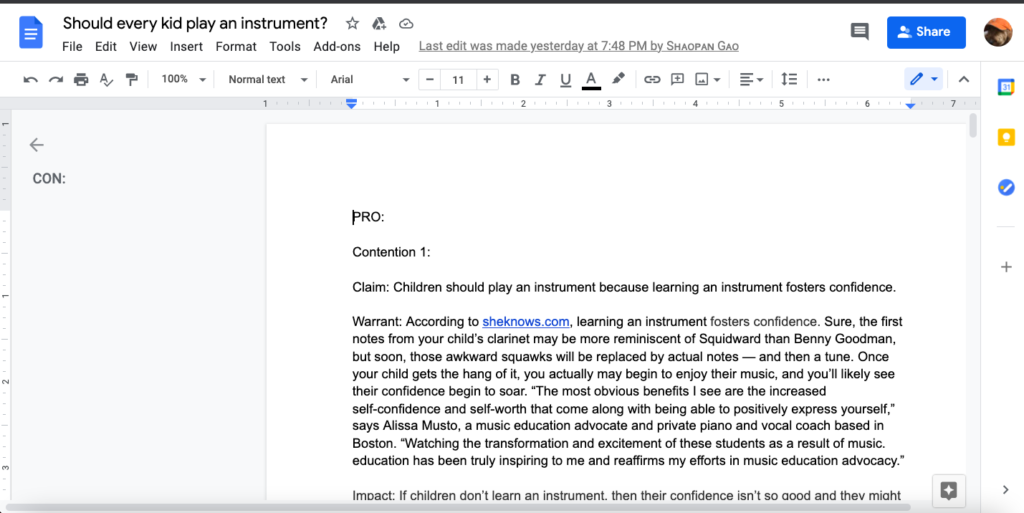This screenshot has width=1024, height=513.
Task: Open the last edit history link
Action: 579,46
